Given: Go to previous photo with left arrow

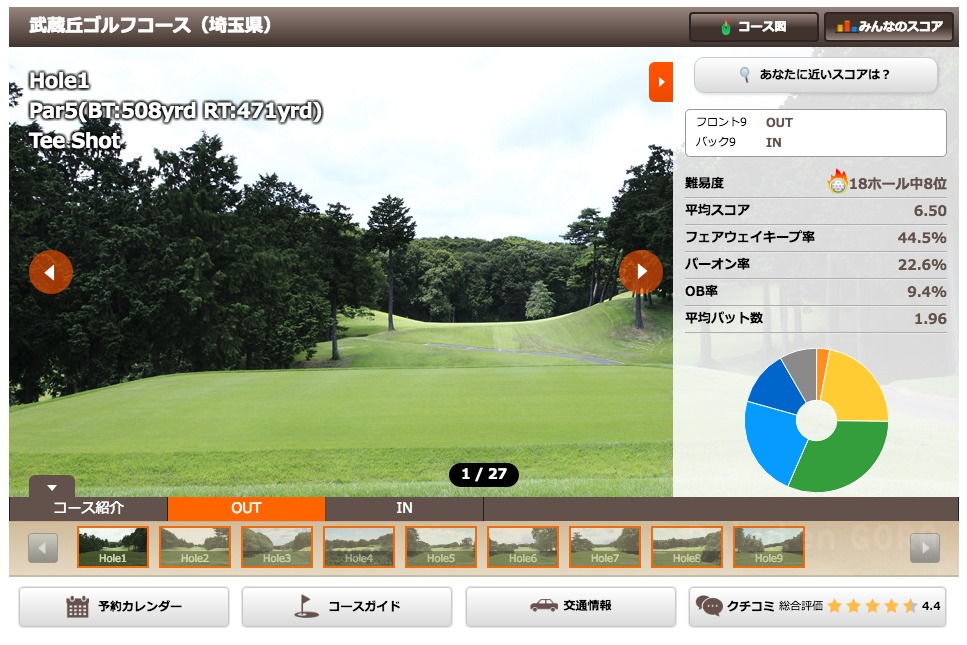Looking at the screenshot, I should 51,272.
